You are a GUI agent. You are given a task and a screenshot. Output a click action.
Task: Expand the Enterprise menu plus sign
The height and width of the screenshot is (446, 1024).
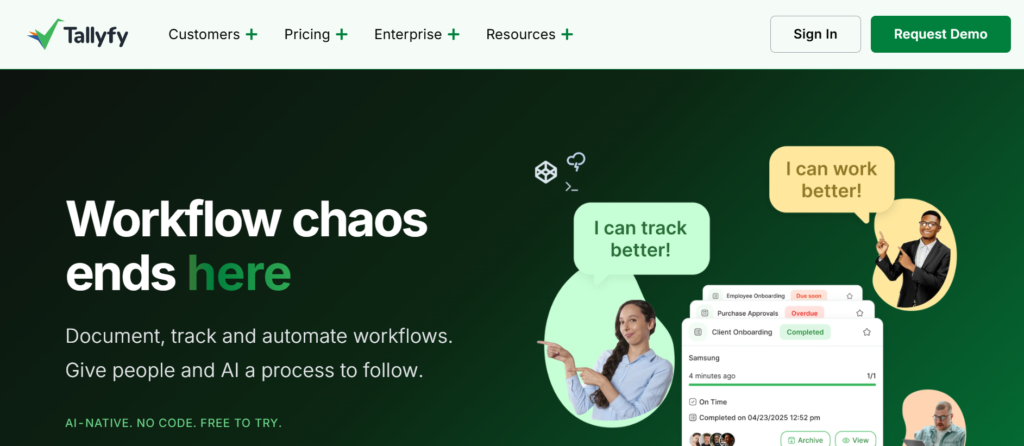[x=453, y=35]
